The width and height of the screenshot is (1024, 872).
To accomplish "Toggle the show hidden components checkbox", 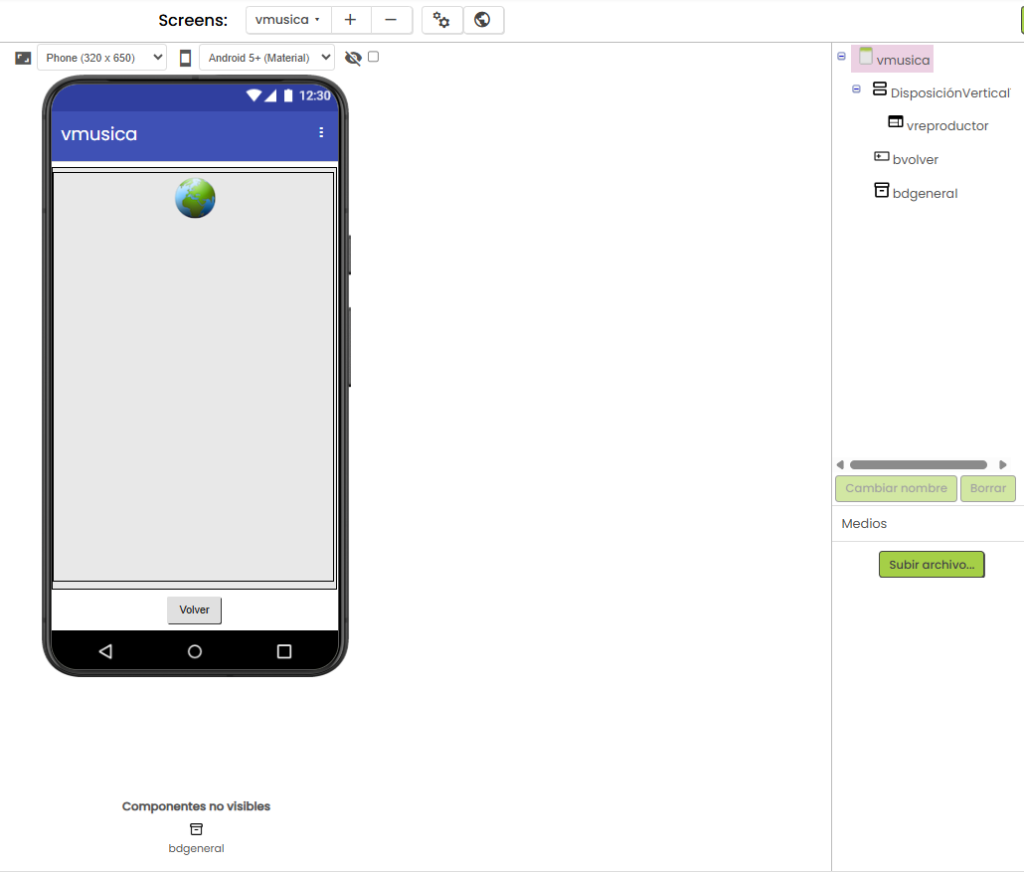I will (x=373, y=57).
